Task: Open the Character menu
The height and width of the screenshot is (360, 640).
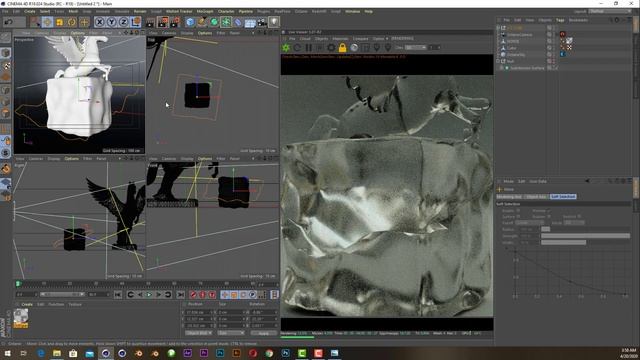Action: coord(226,11)
